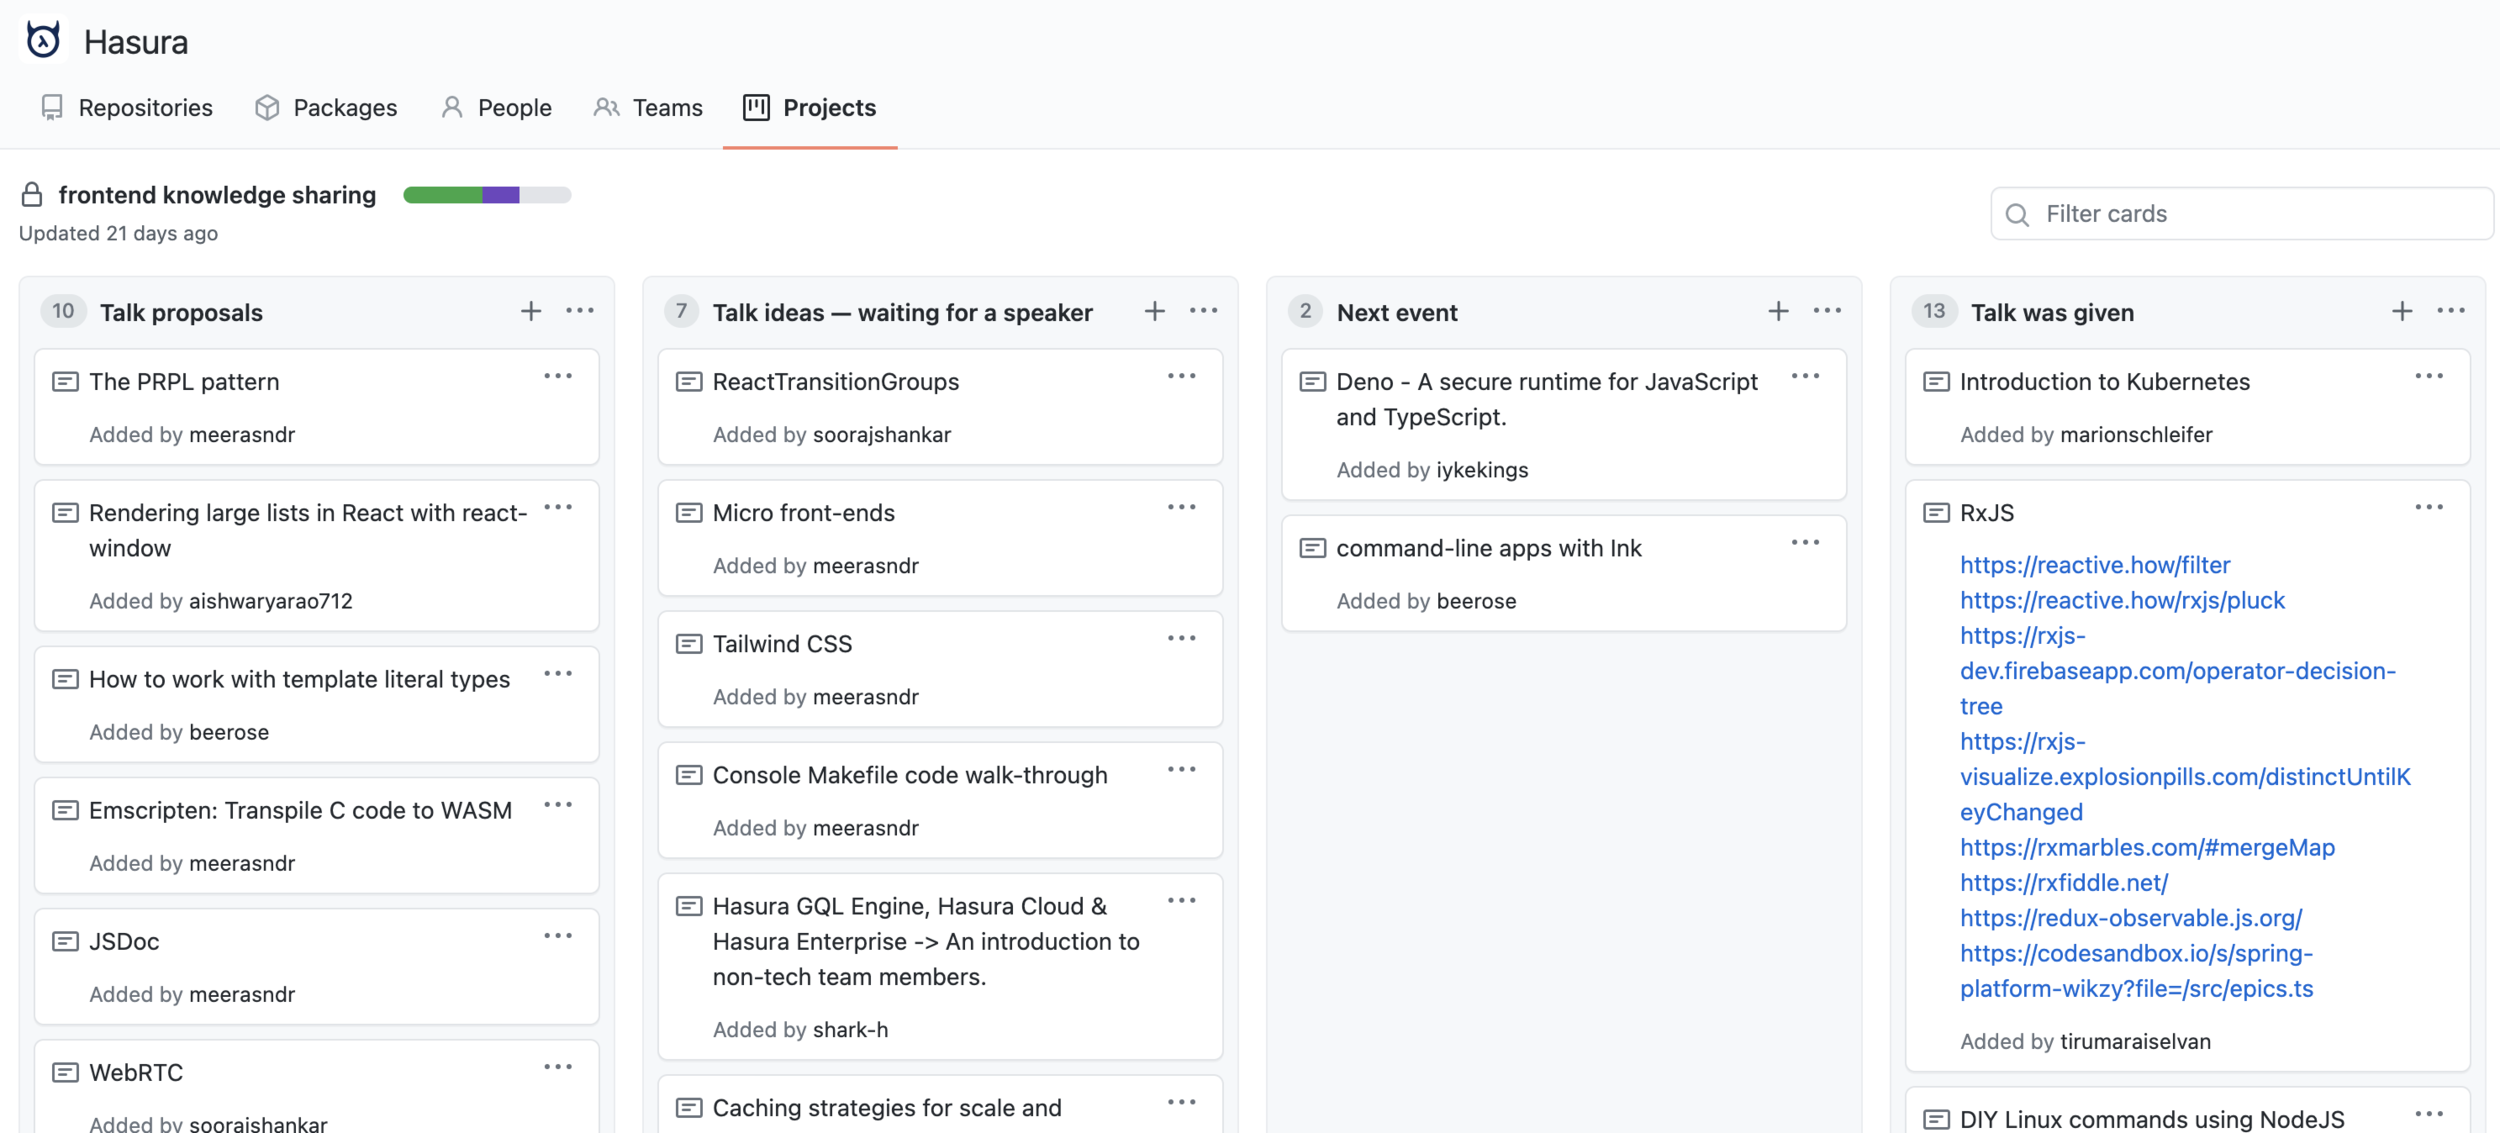Click the project progress bar
Screen dimensions: 2500x1133
(x=487, y=195)
